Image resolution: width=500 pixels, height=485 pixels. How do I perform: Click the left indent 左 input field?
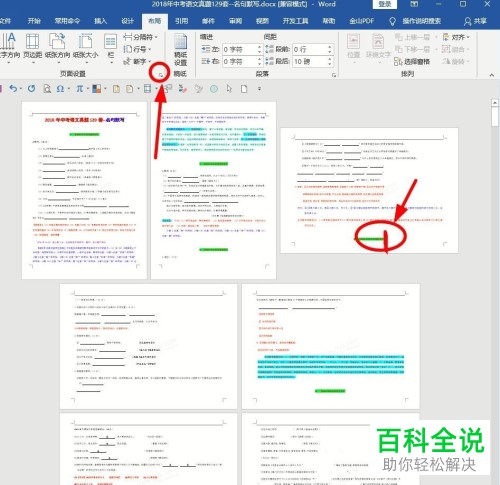tap(242, 49)
